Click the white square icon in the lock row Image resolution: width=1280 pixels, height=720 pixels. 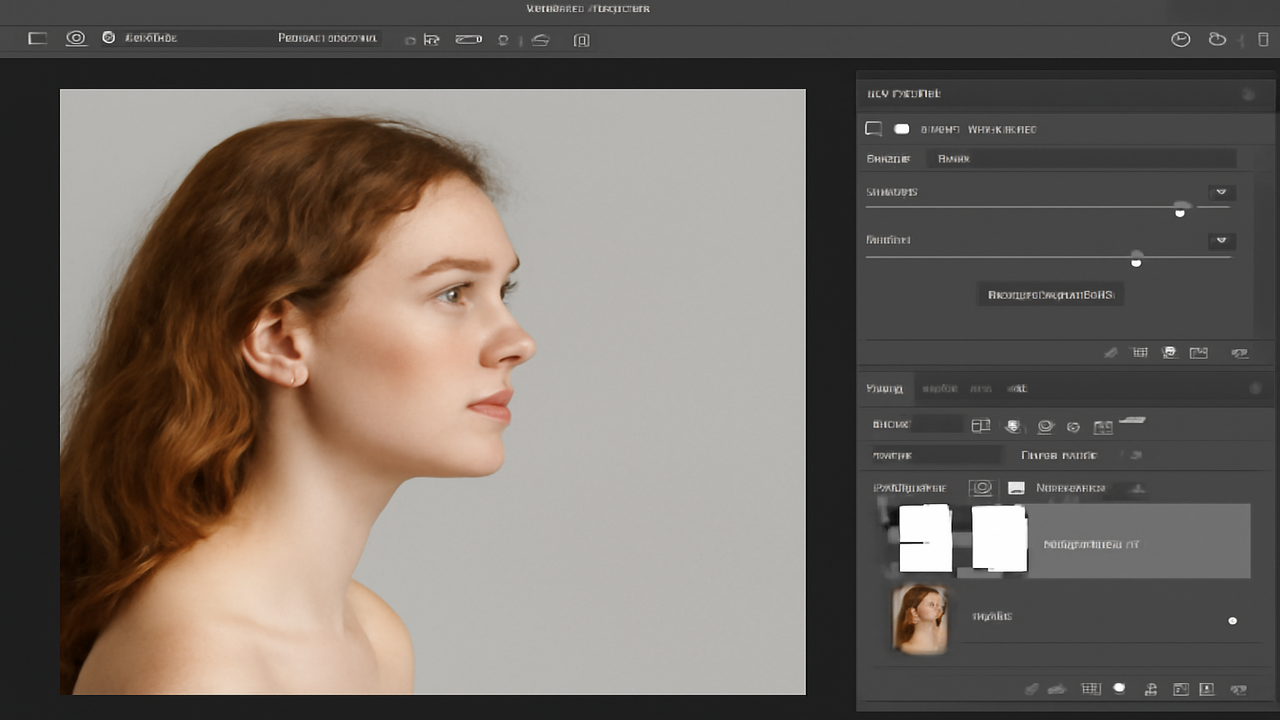[x=1016, y=488]
